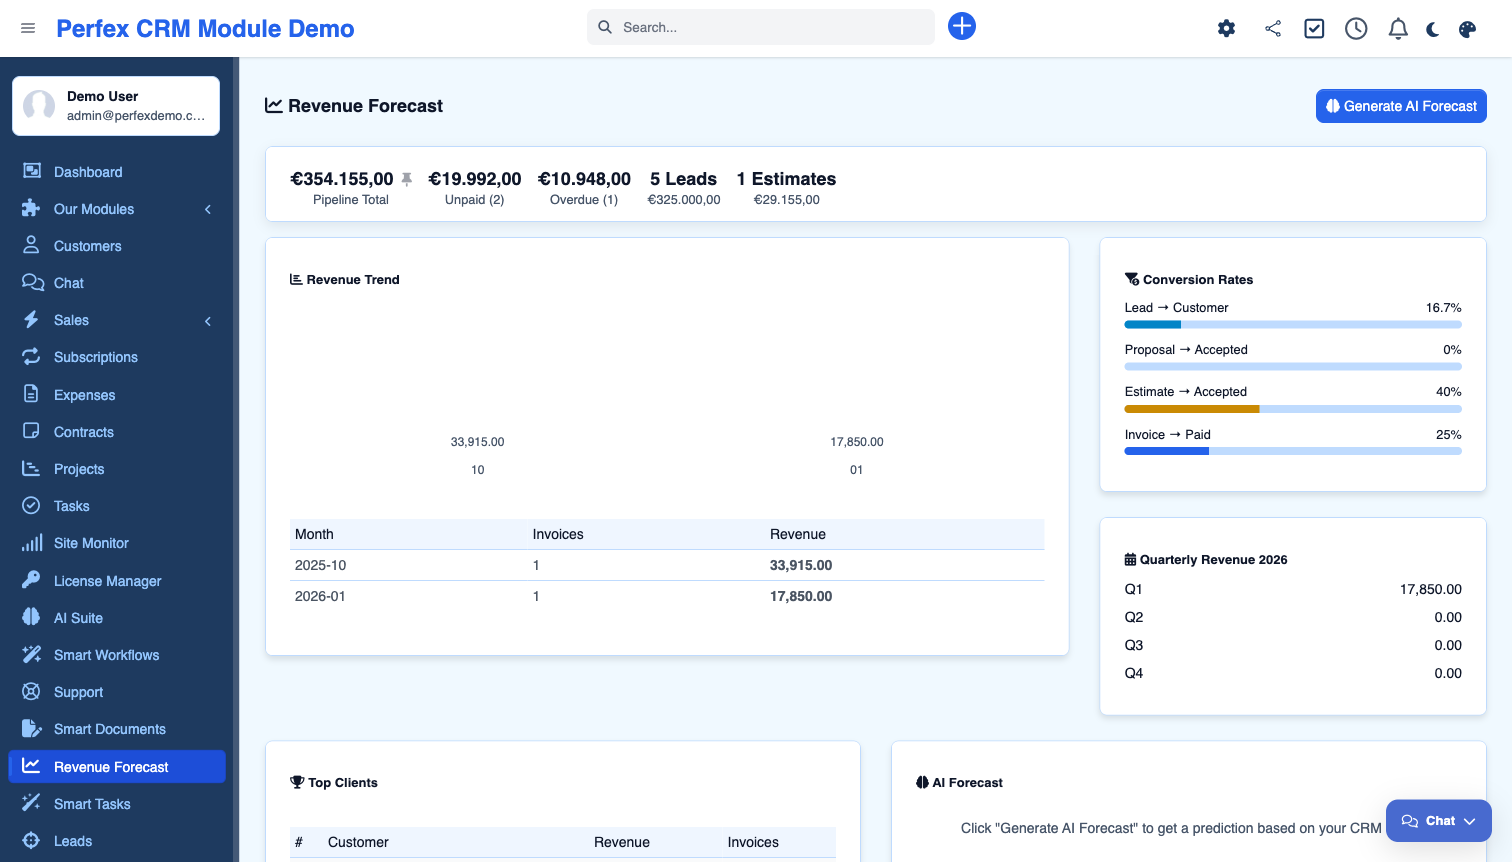This screenshot has width=1512, height=862.
Task: Click the hamburger menu icon
Action: (28, 28)
